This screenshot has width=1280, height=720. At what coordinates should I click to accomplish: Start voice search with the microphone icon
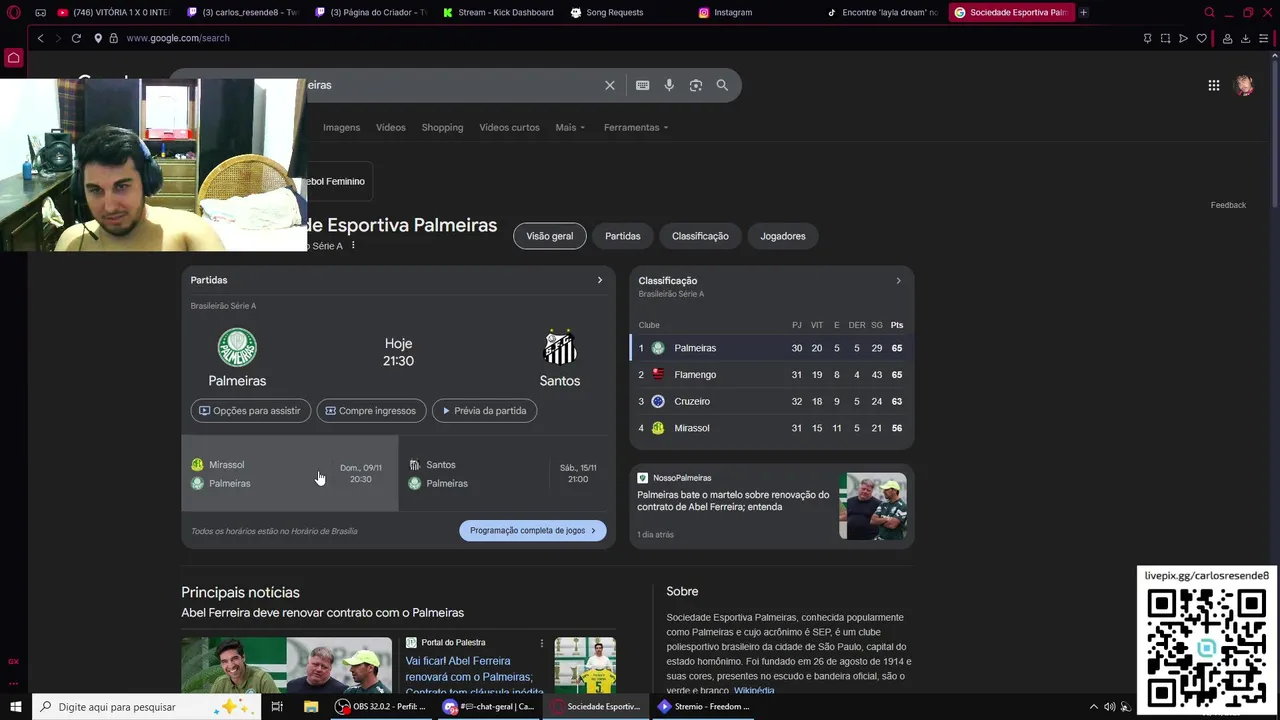coord(669,85)
